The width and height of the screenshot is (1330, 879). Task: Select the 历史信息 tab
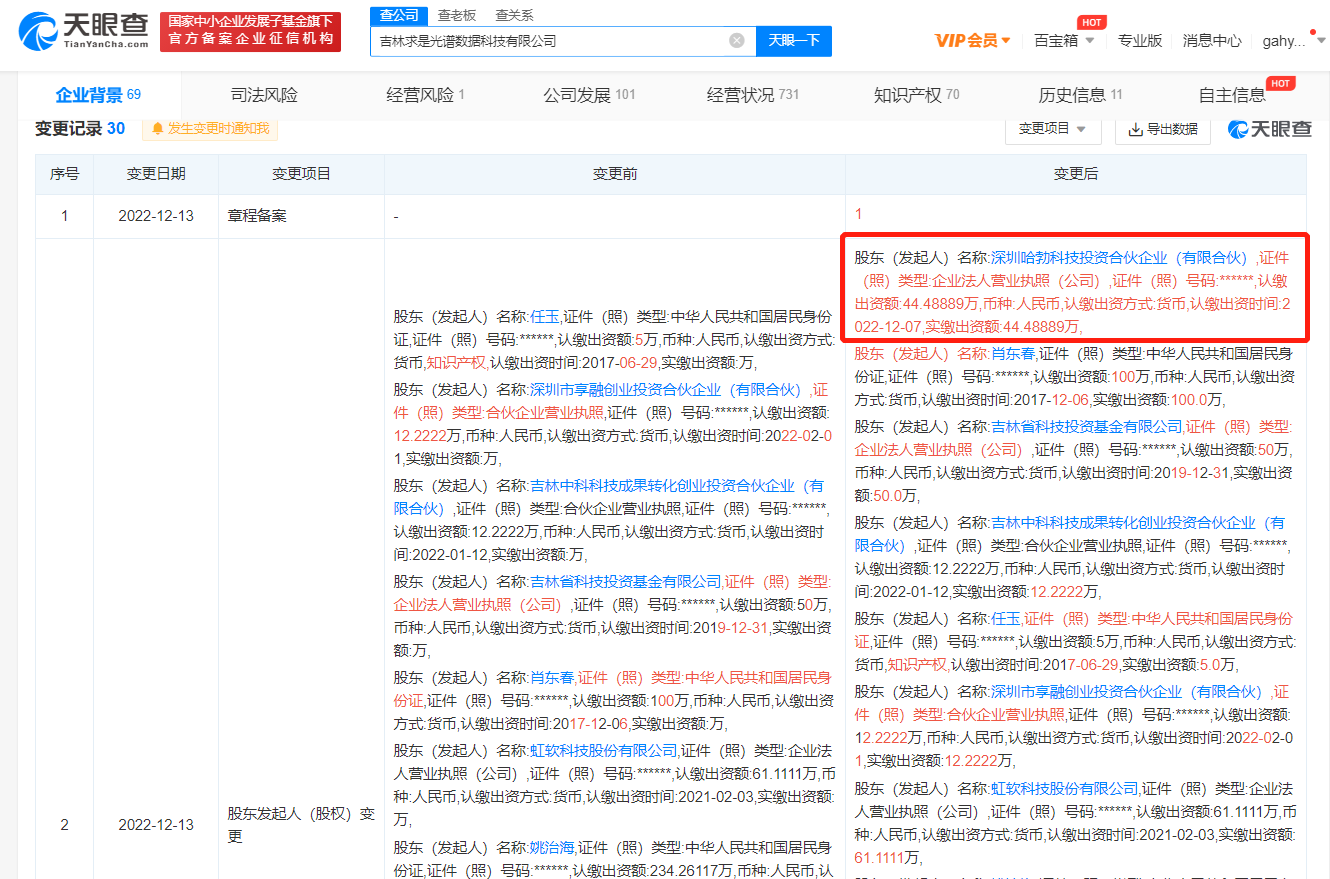point(1080,95)
